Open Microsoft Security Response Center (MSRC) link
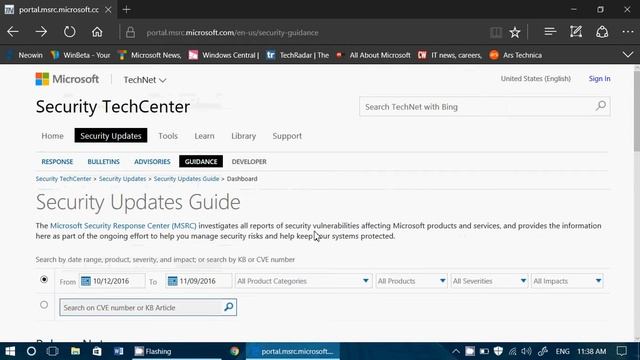The height and width of the screenshot is (360, 640). click(123, 225)
